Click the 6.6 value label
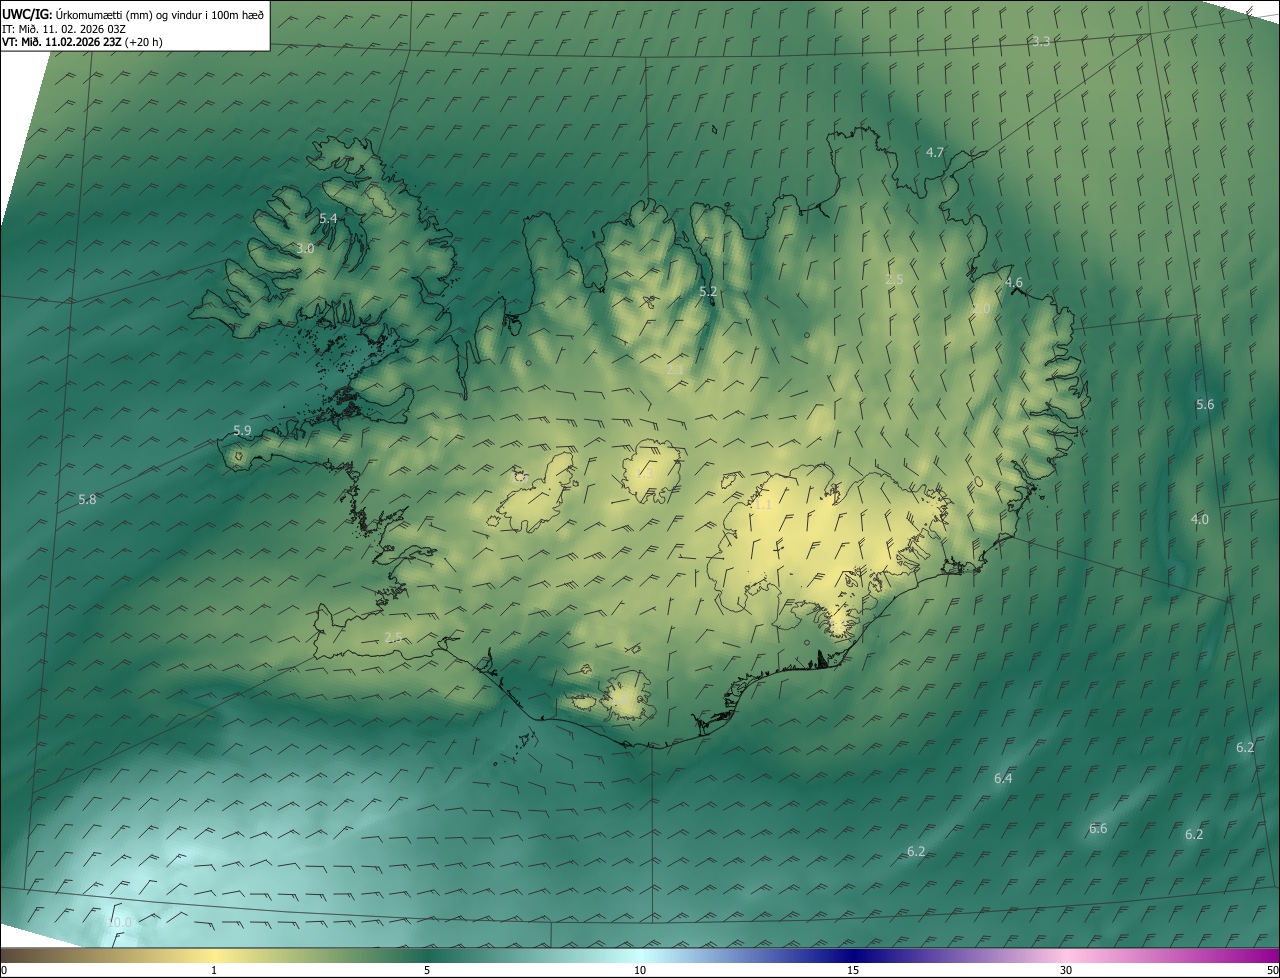Screen dimensions: 1280x978 [x=1098, y=829]
